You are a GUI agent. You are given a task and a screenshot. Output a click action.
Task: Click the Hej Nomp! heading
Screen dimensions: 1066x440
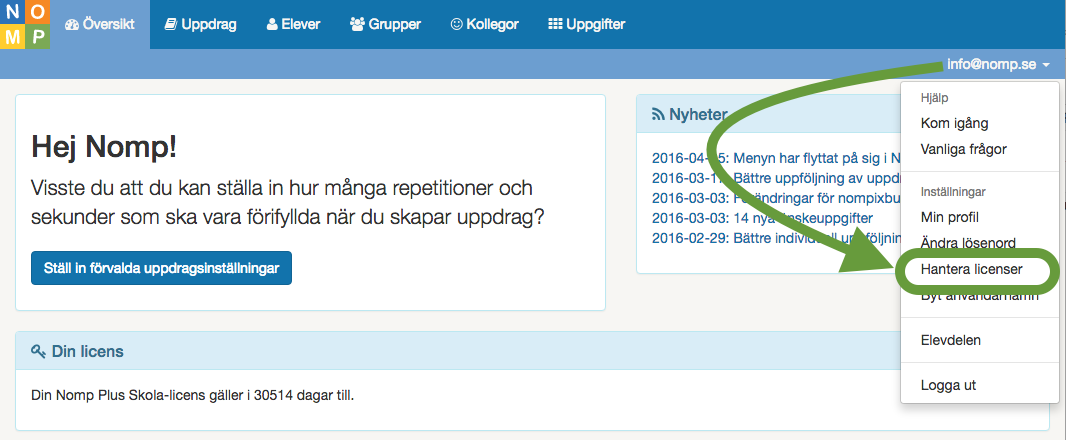[104, 147]
